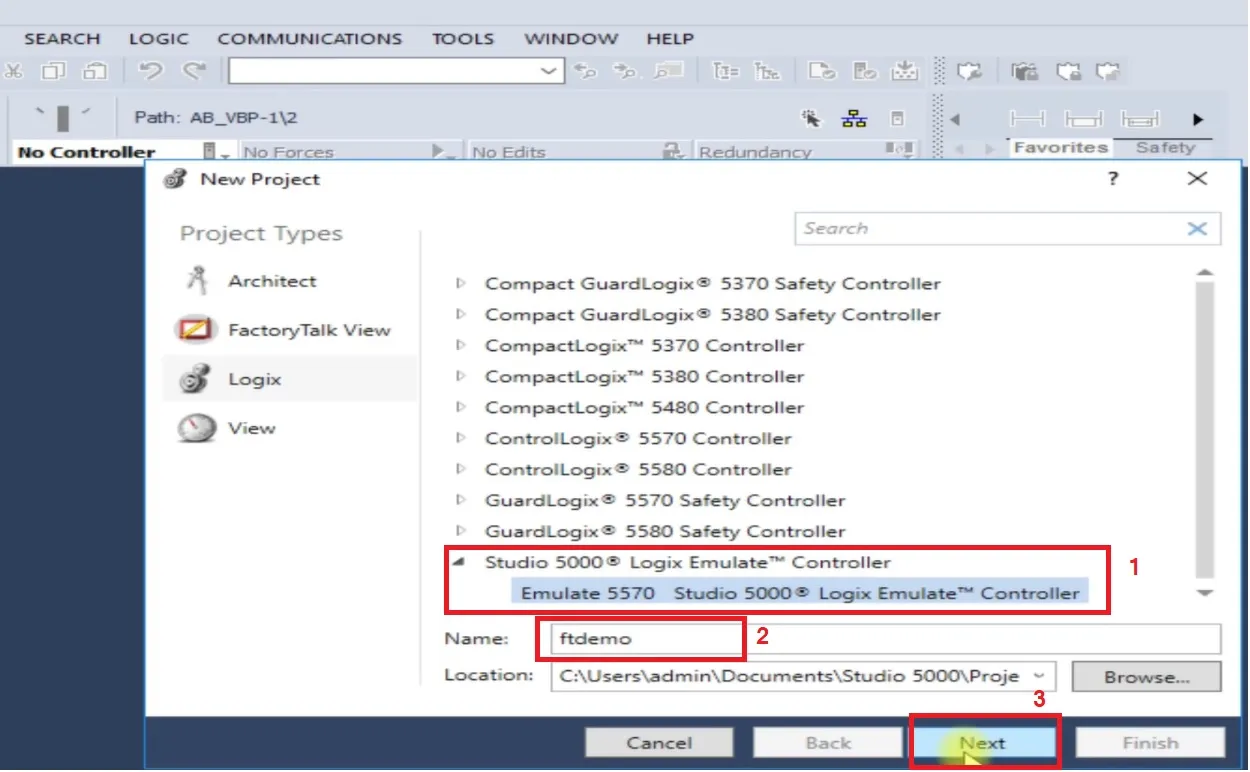Click the Next button

(x=983, y=743)
